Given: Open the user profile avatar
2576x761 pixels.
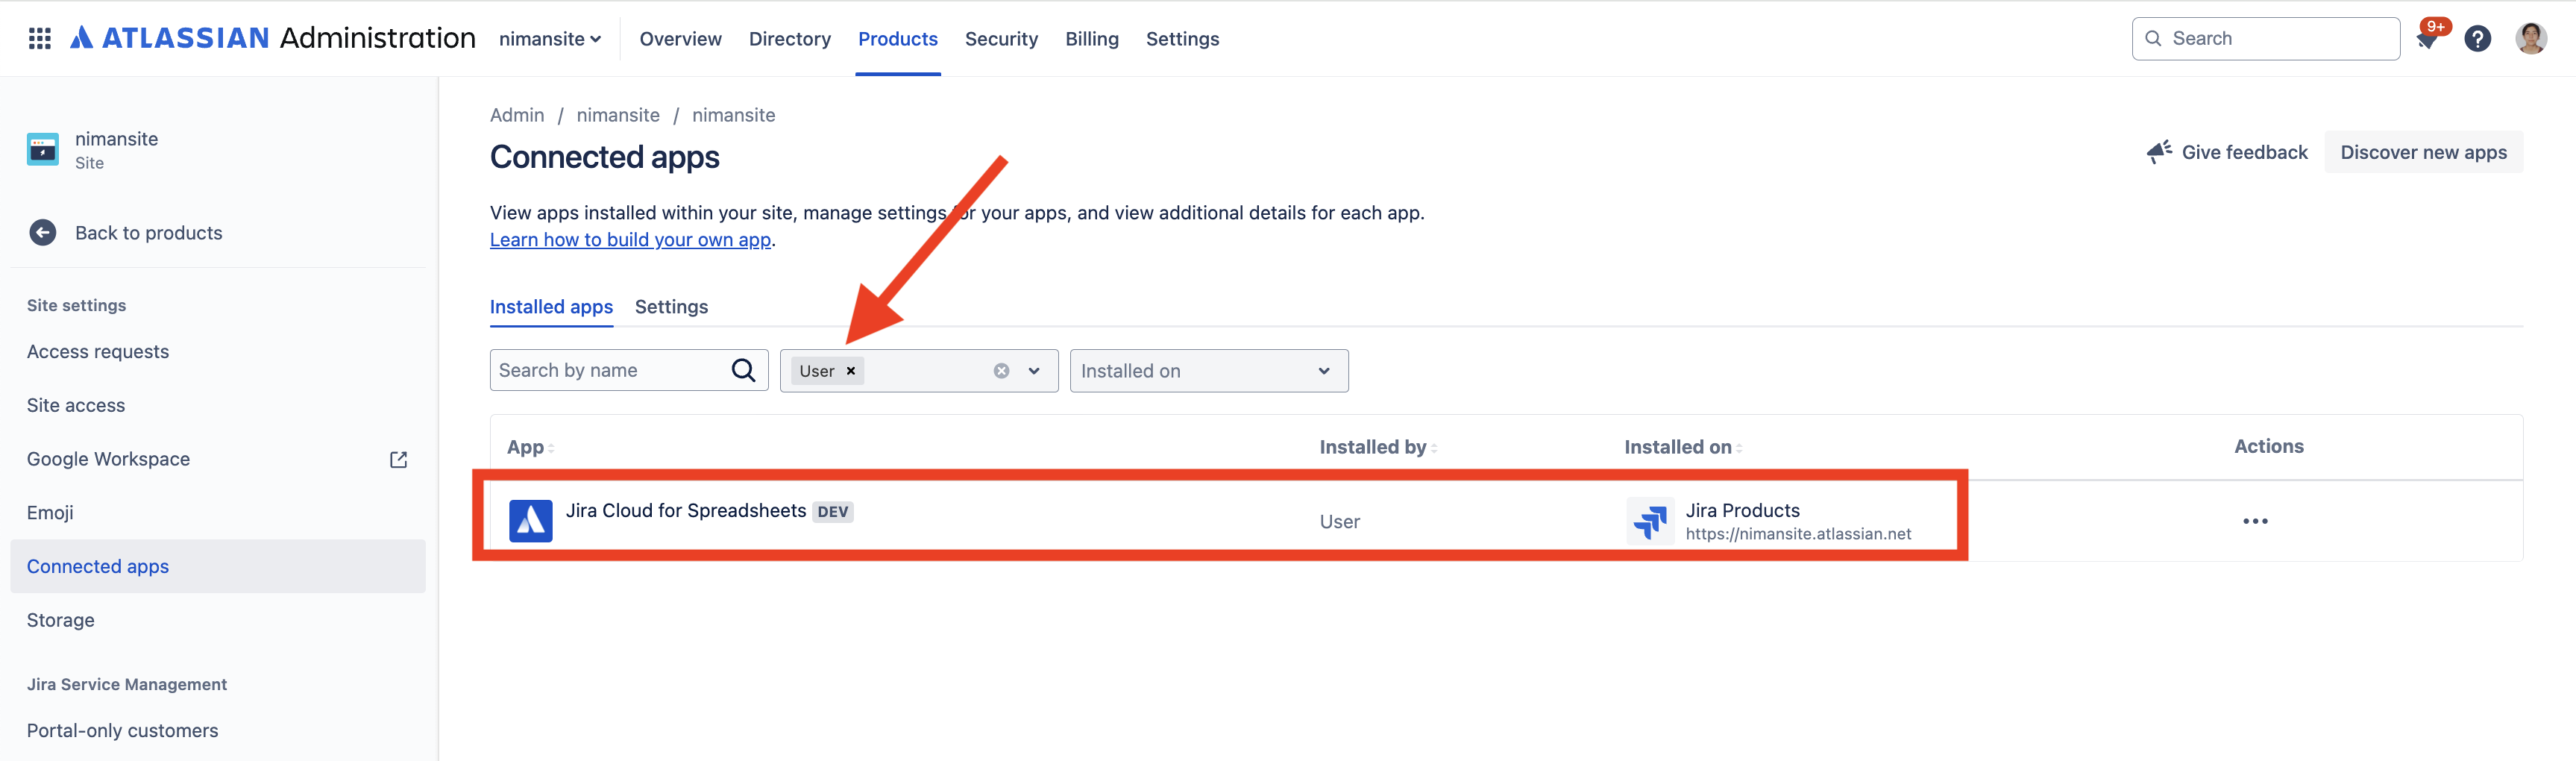Looking at the screenshot, I should (x=2530, y=39).
